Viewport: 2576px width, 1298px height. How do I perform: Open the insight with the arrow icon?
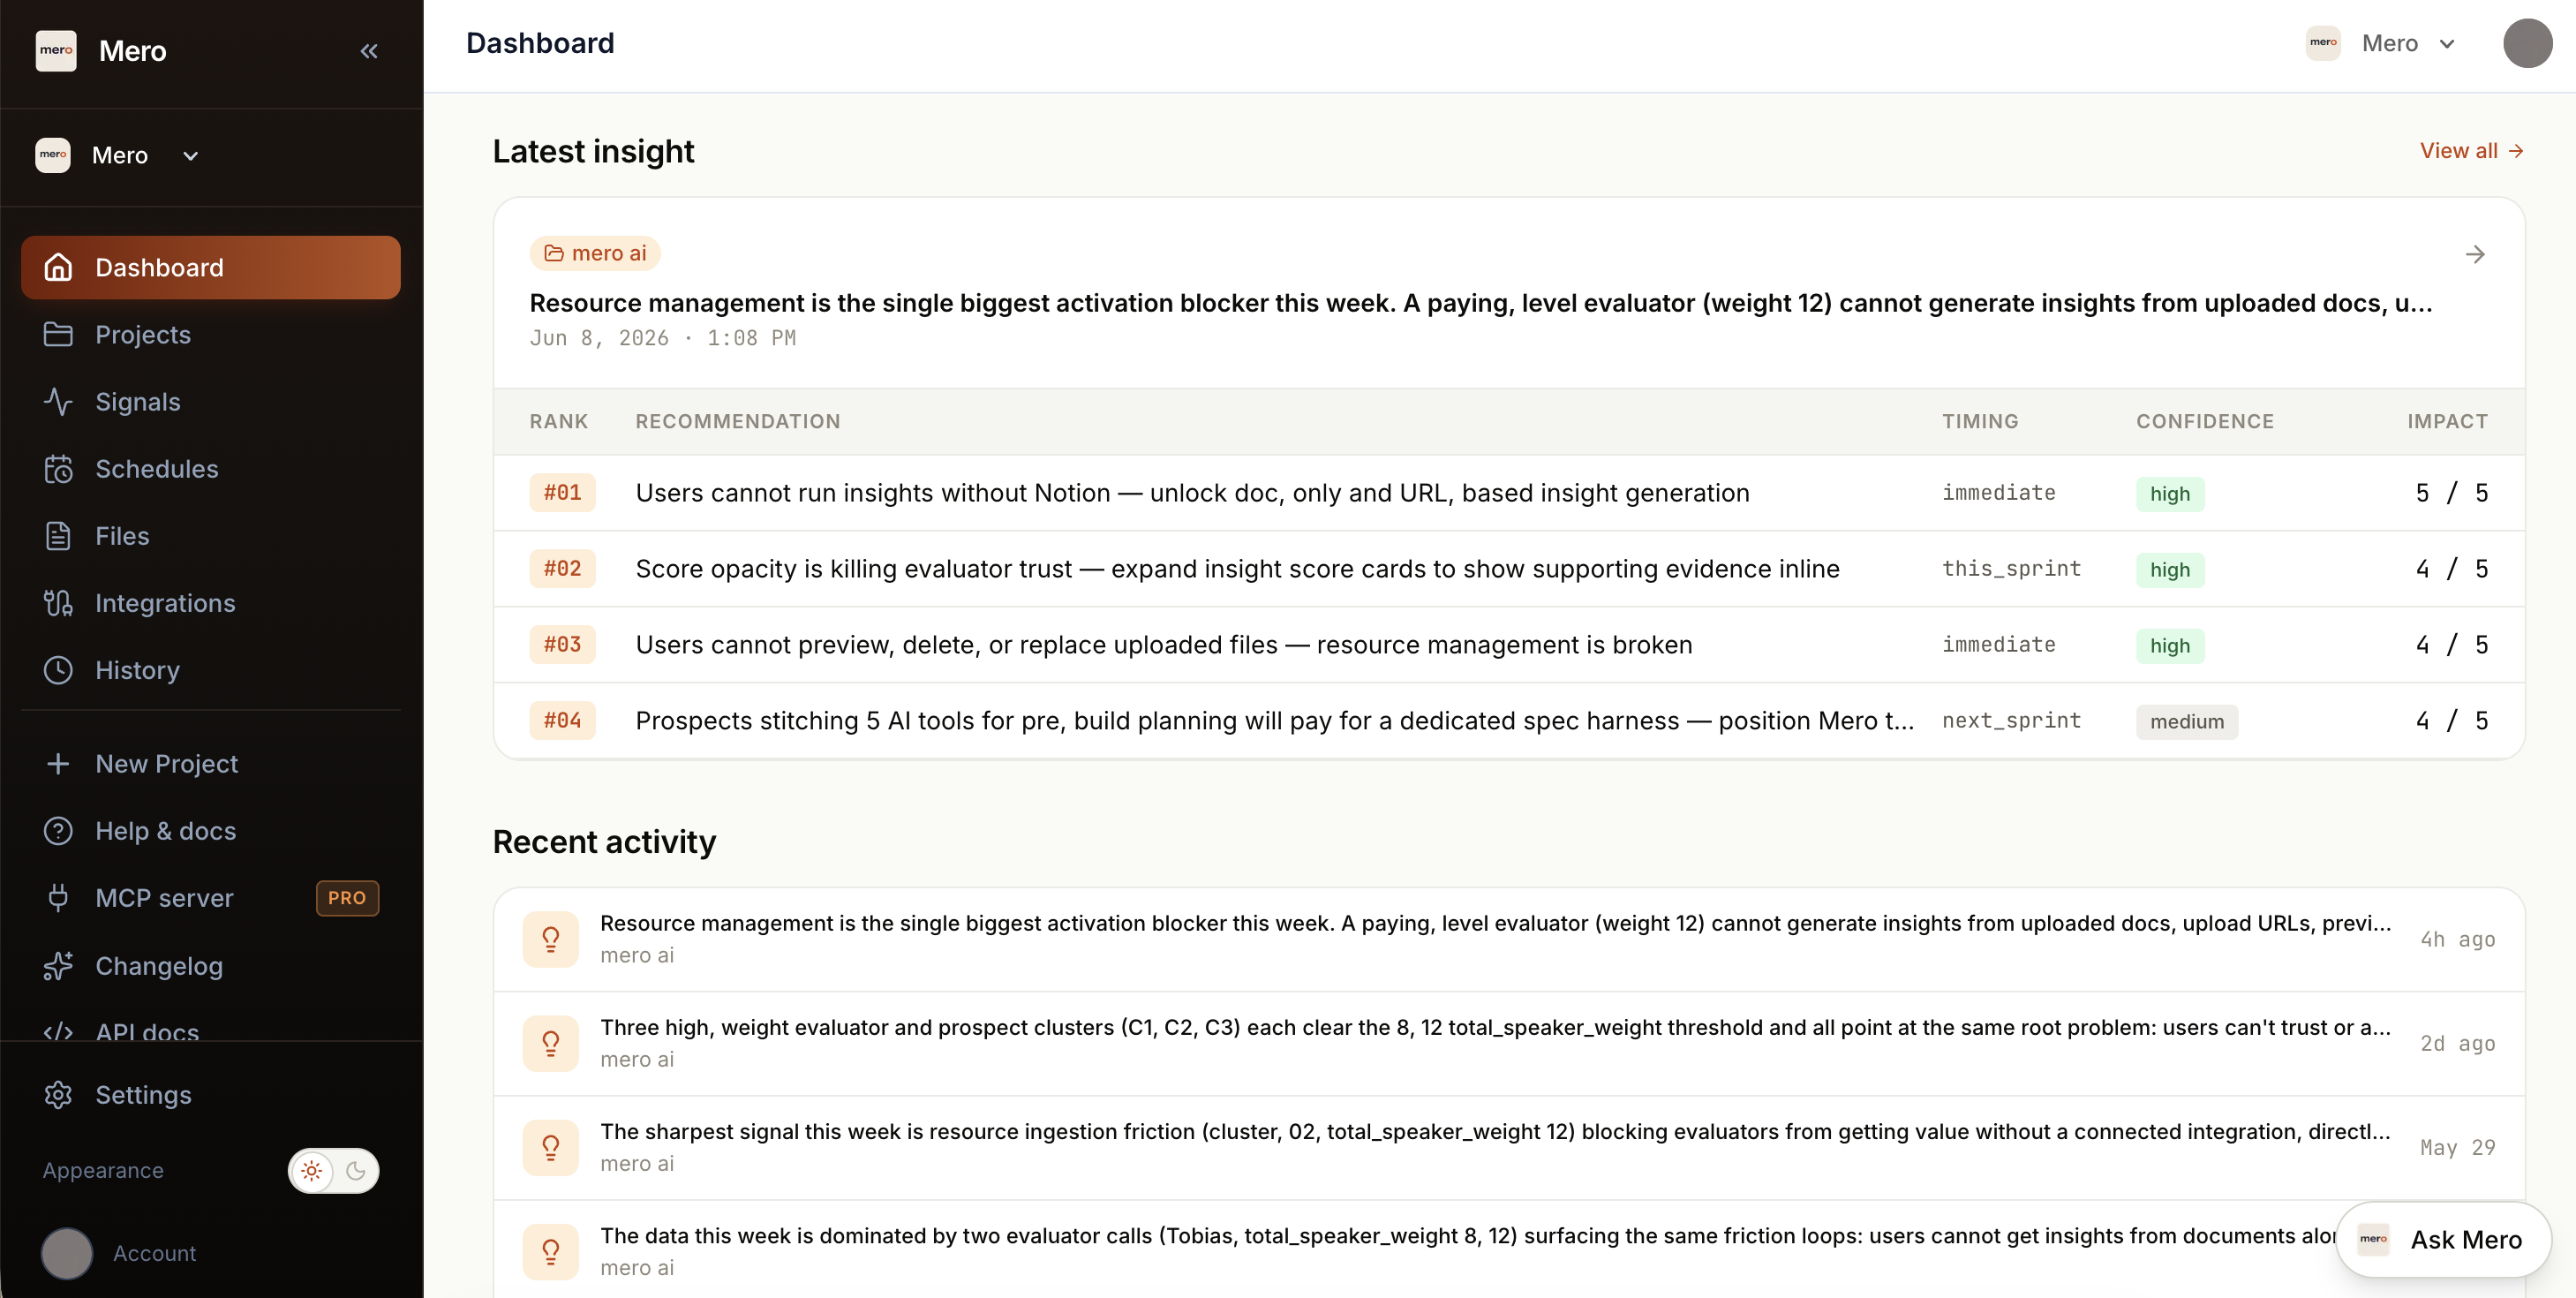click(2475, 254)
